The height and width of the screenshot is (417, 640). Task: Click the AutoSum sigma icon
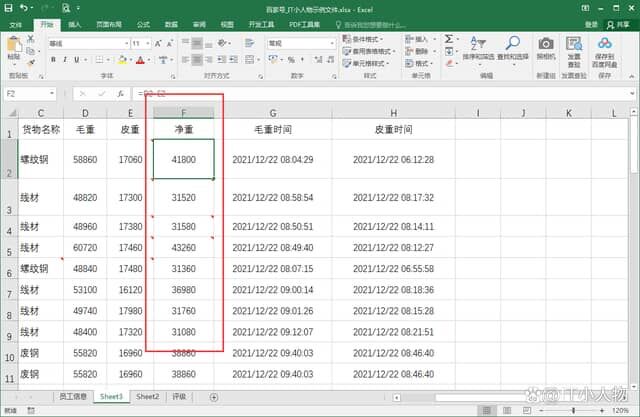point(449,39)
